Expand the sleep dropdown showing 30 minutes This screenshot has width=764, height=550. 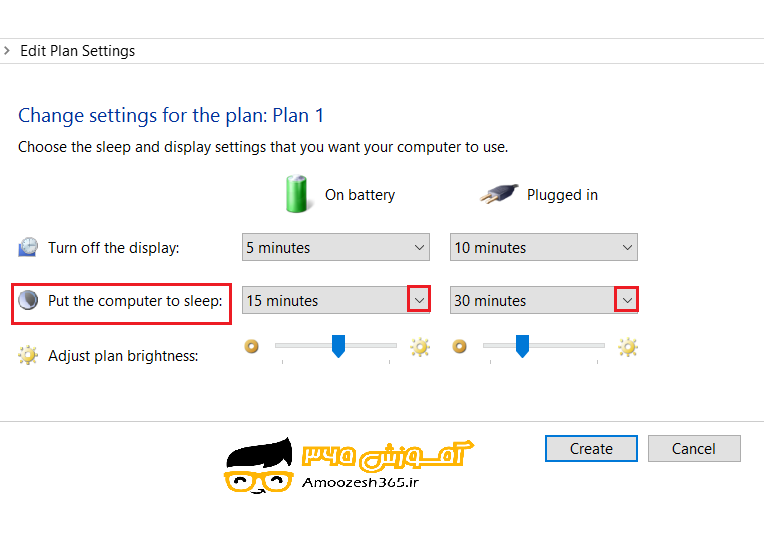click(x=627, y=300)
